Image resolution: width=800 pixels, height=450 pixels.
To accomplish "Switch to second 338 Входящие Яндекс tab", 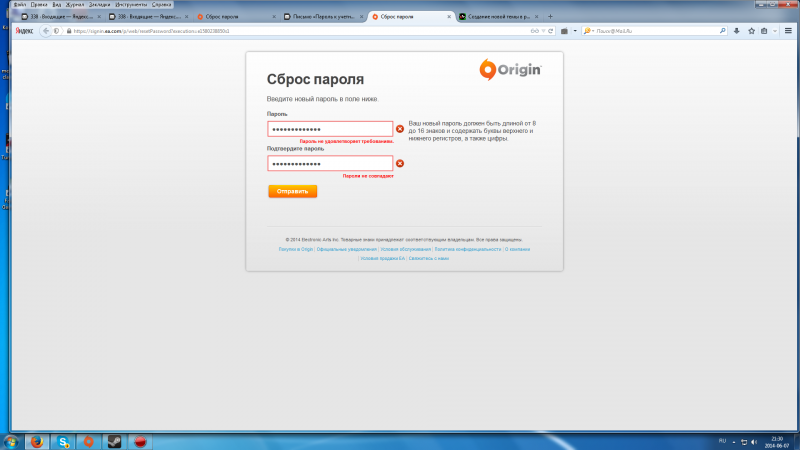I will (x=148, y=17).
